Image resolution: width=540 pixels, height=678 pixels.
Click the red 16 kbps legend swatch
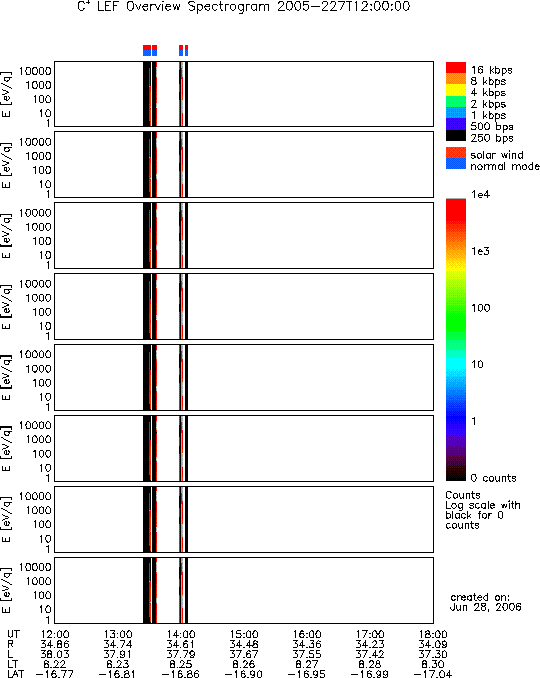pyautogui.click(x=456, y=67)
